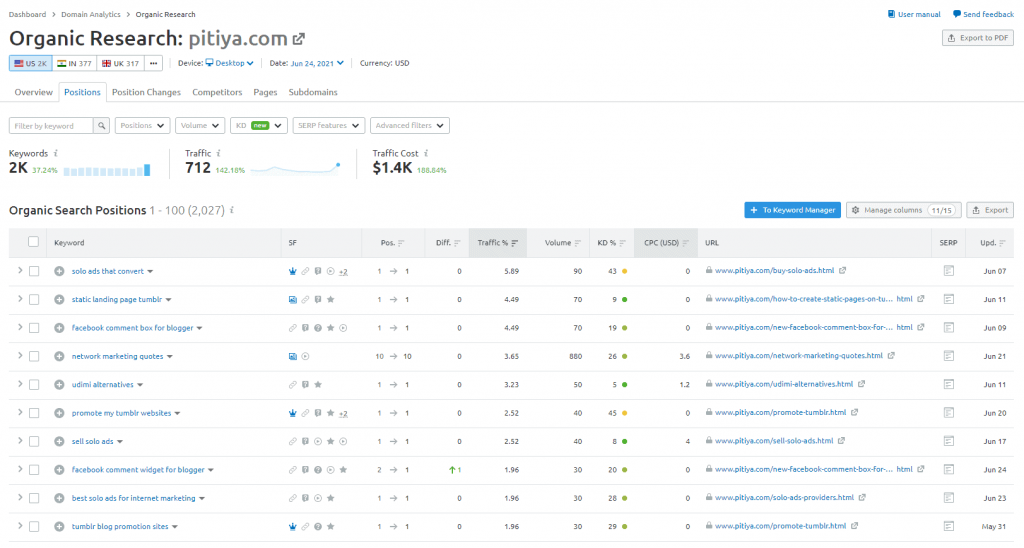Click crown SERP feature for 'solo ads that convert'

tap(293, 271)
